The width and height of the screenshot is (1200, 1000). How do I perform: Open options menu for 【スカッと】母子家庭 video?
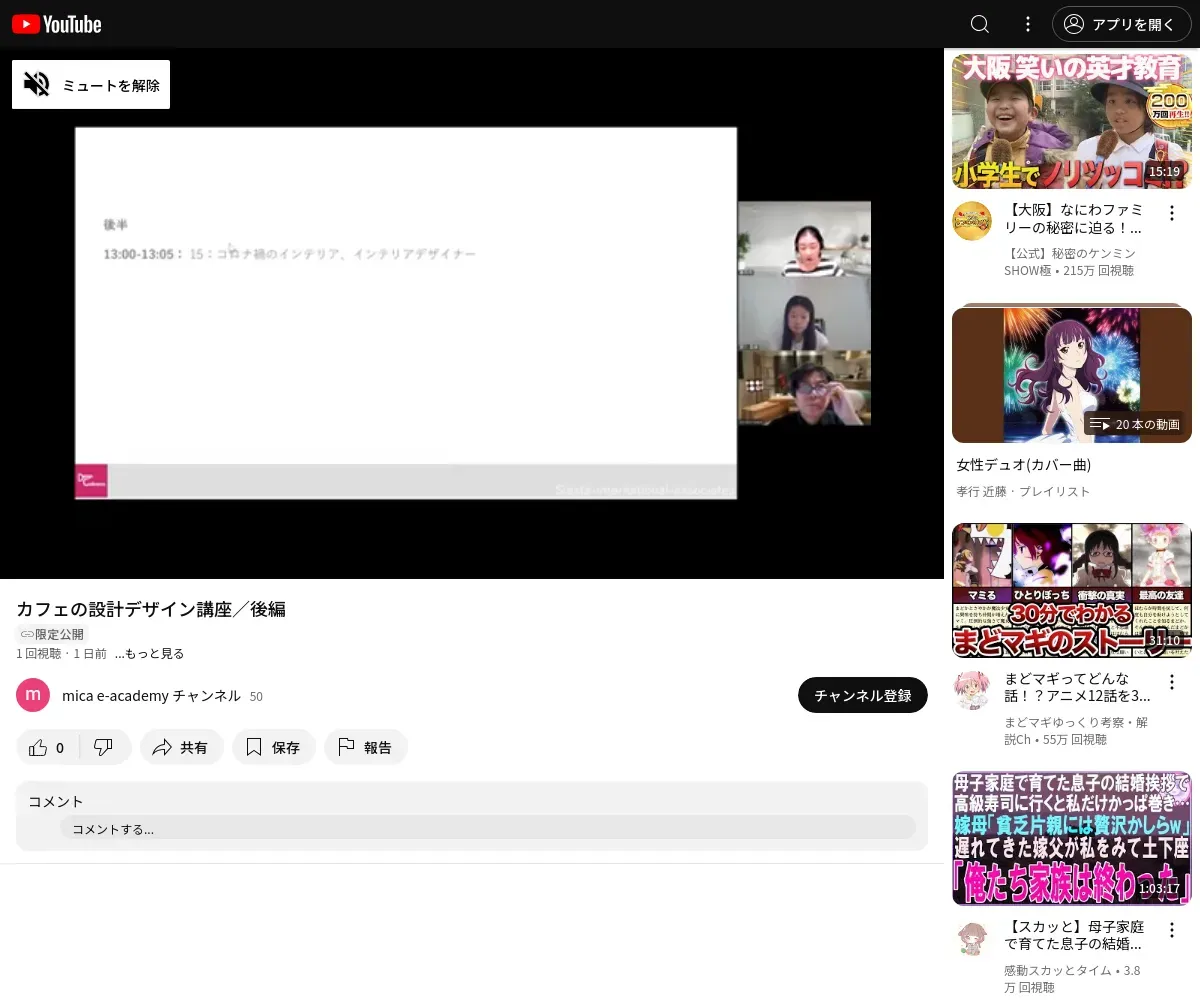(x=1172, y=930)
